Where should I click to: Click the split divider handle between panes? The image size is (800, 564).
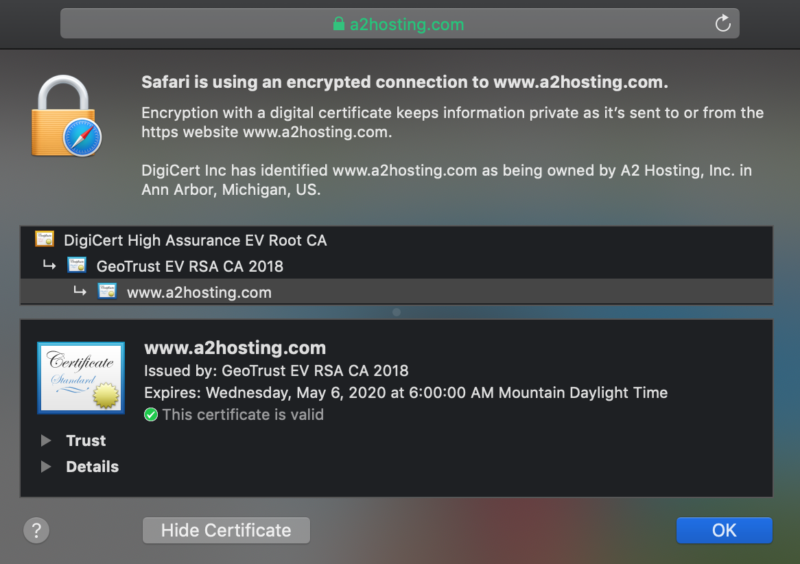click(x=396, y=312)
